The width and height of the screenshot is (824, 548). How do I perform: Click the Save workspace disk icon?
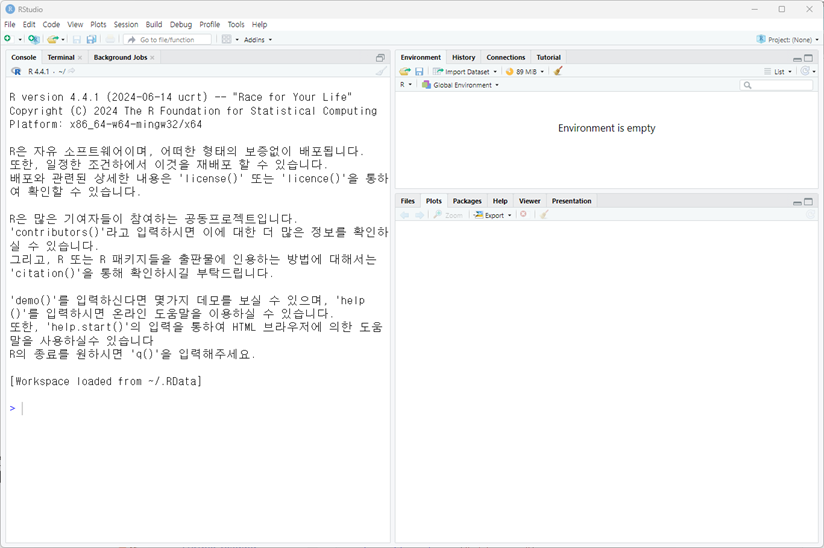419,71
